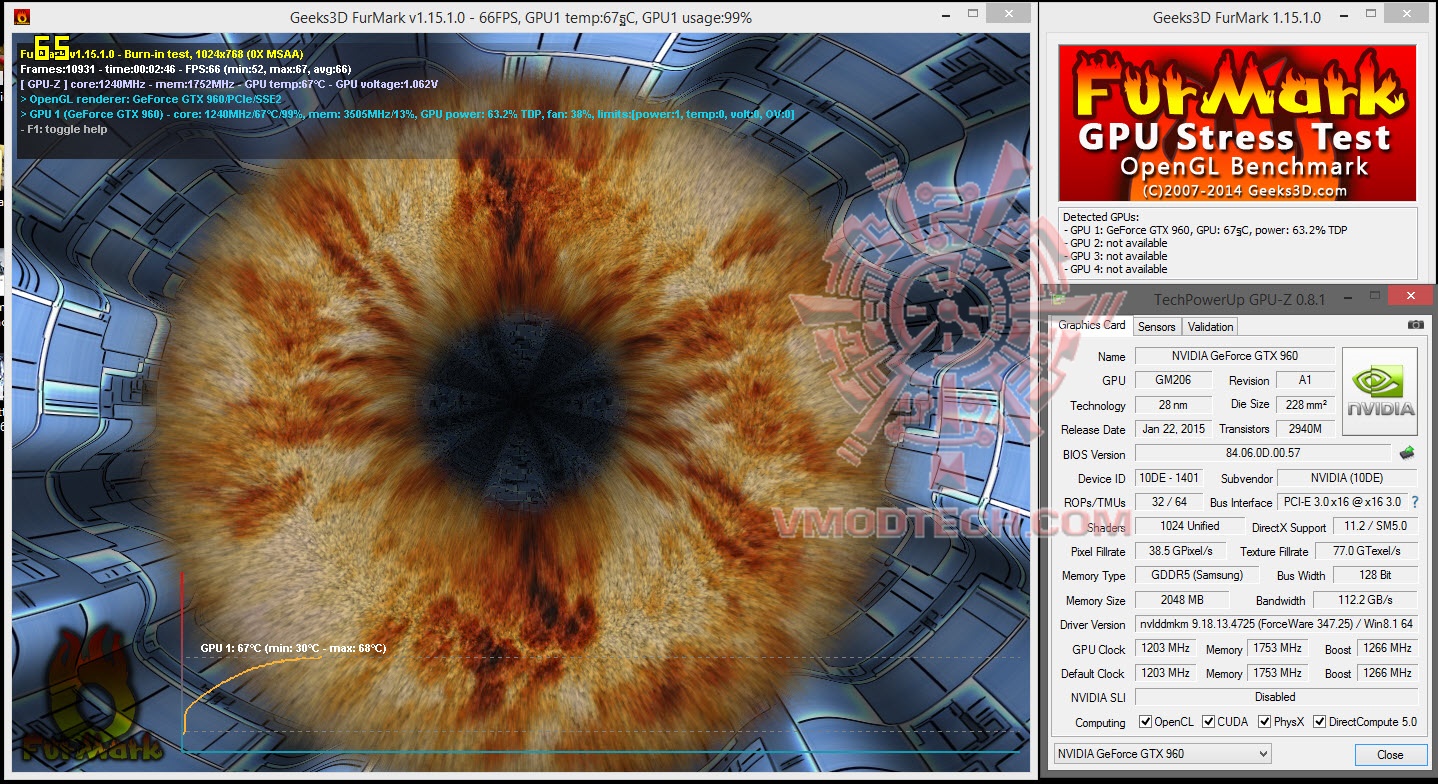
Task: Select the Boost field in the GPU Clock row
Action: click(x=1386, y=648)
